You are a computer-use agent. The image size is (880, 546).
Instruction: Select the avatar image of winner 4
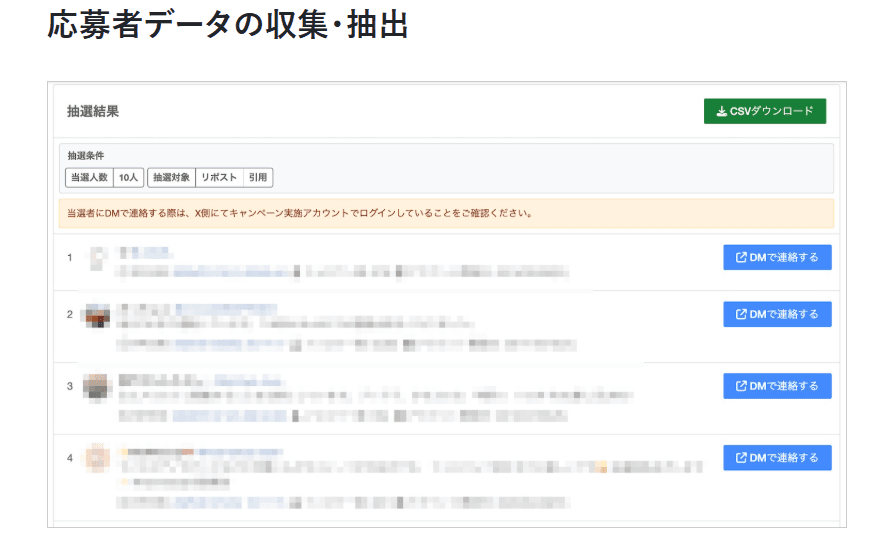pyautogui.click(x=96, y=458)
